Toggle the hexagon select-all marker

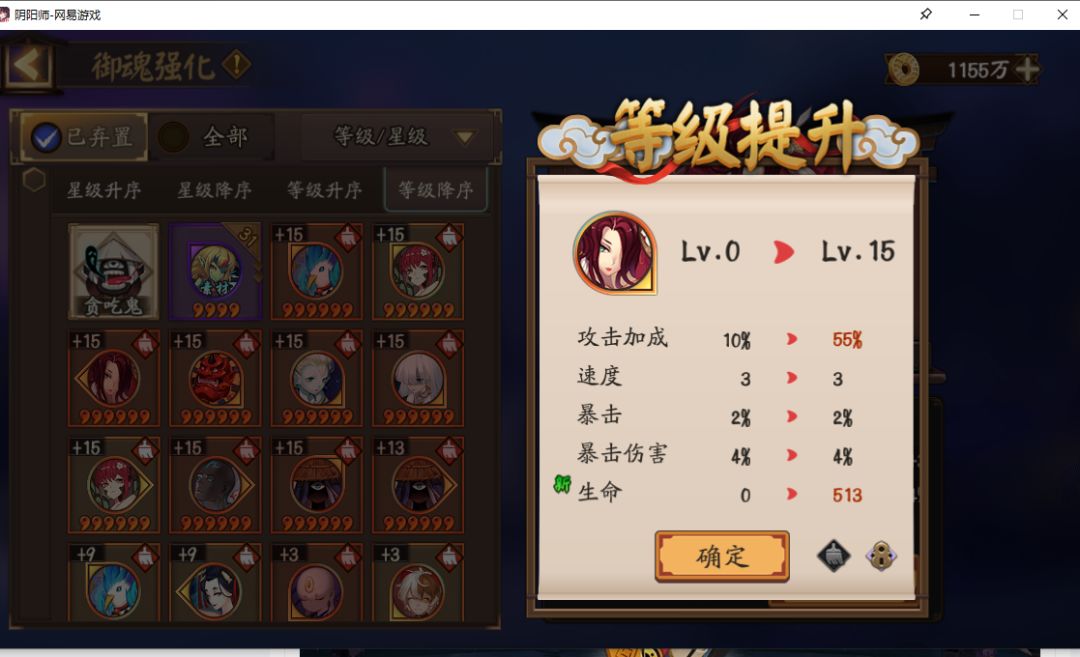coord(34,180)
